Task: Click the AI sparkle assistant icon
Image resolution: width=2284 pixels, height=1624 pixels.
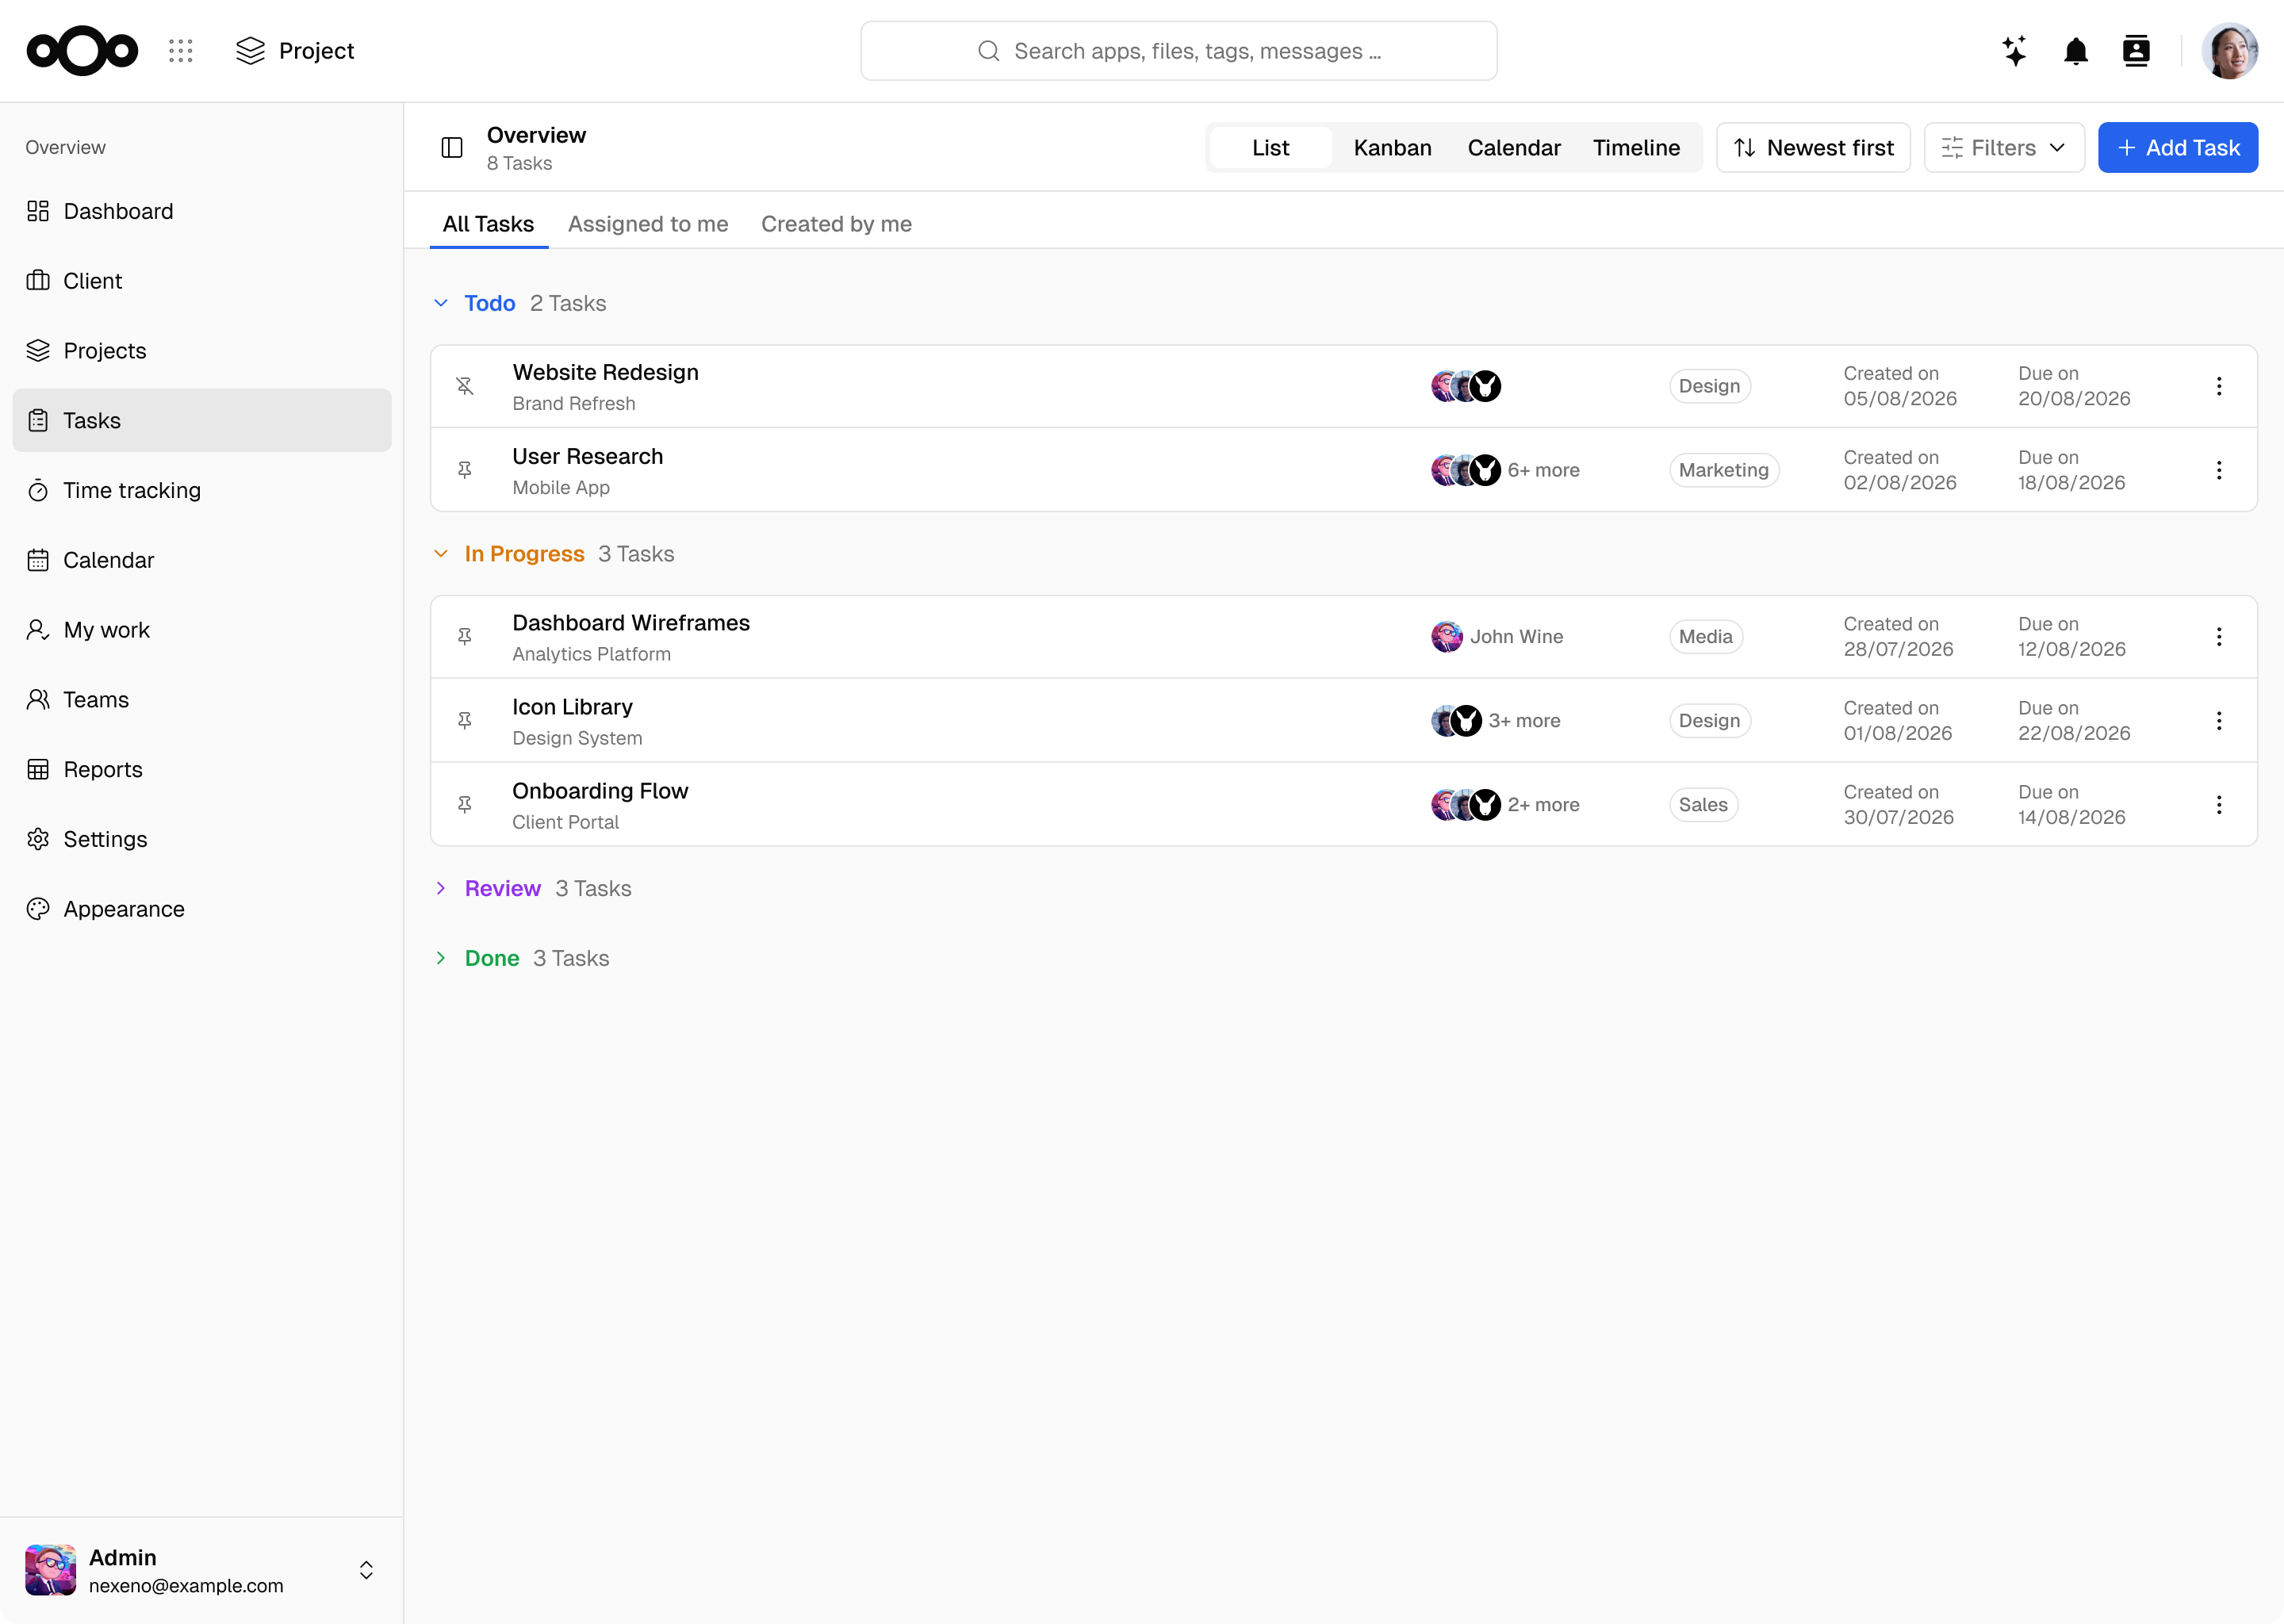Action: point(2014,51)
